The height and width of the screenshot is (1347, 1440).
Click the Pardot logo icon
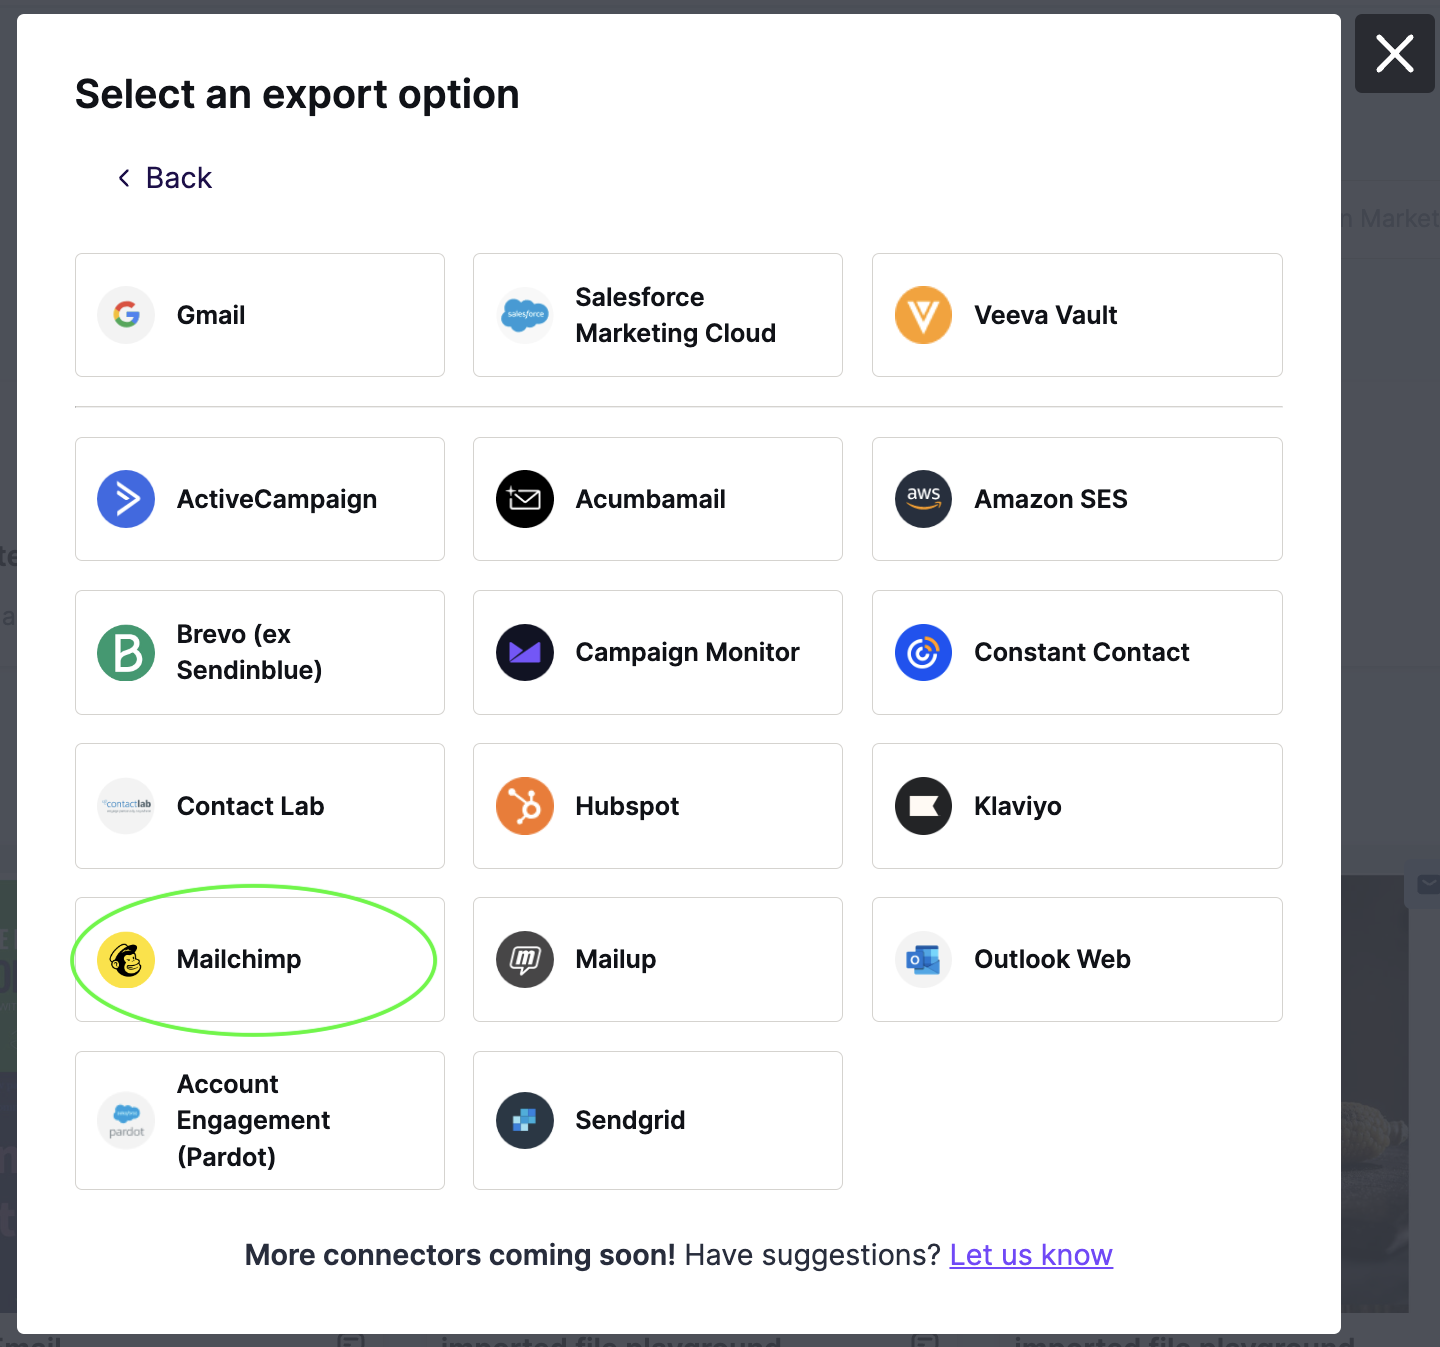(126, 1121)
